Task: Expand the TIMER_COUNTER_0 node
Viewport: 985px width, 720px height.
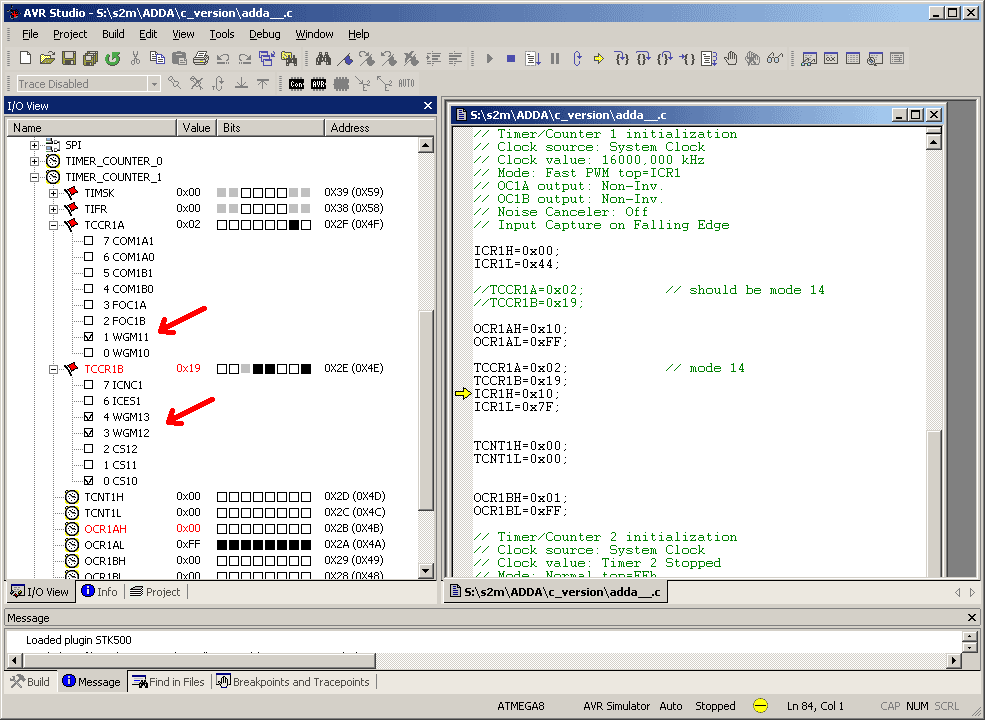Action: [35, 161]
